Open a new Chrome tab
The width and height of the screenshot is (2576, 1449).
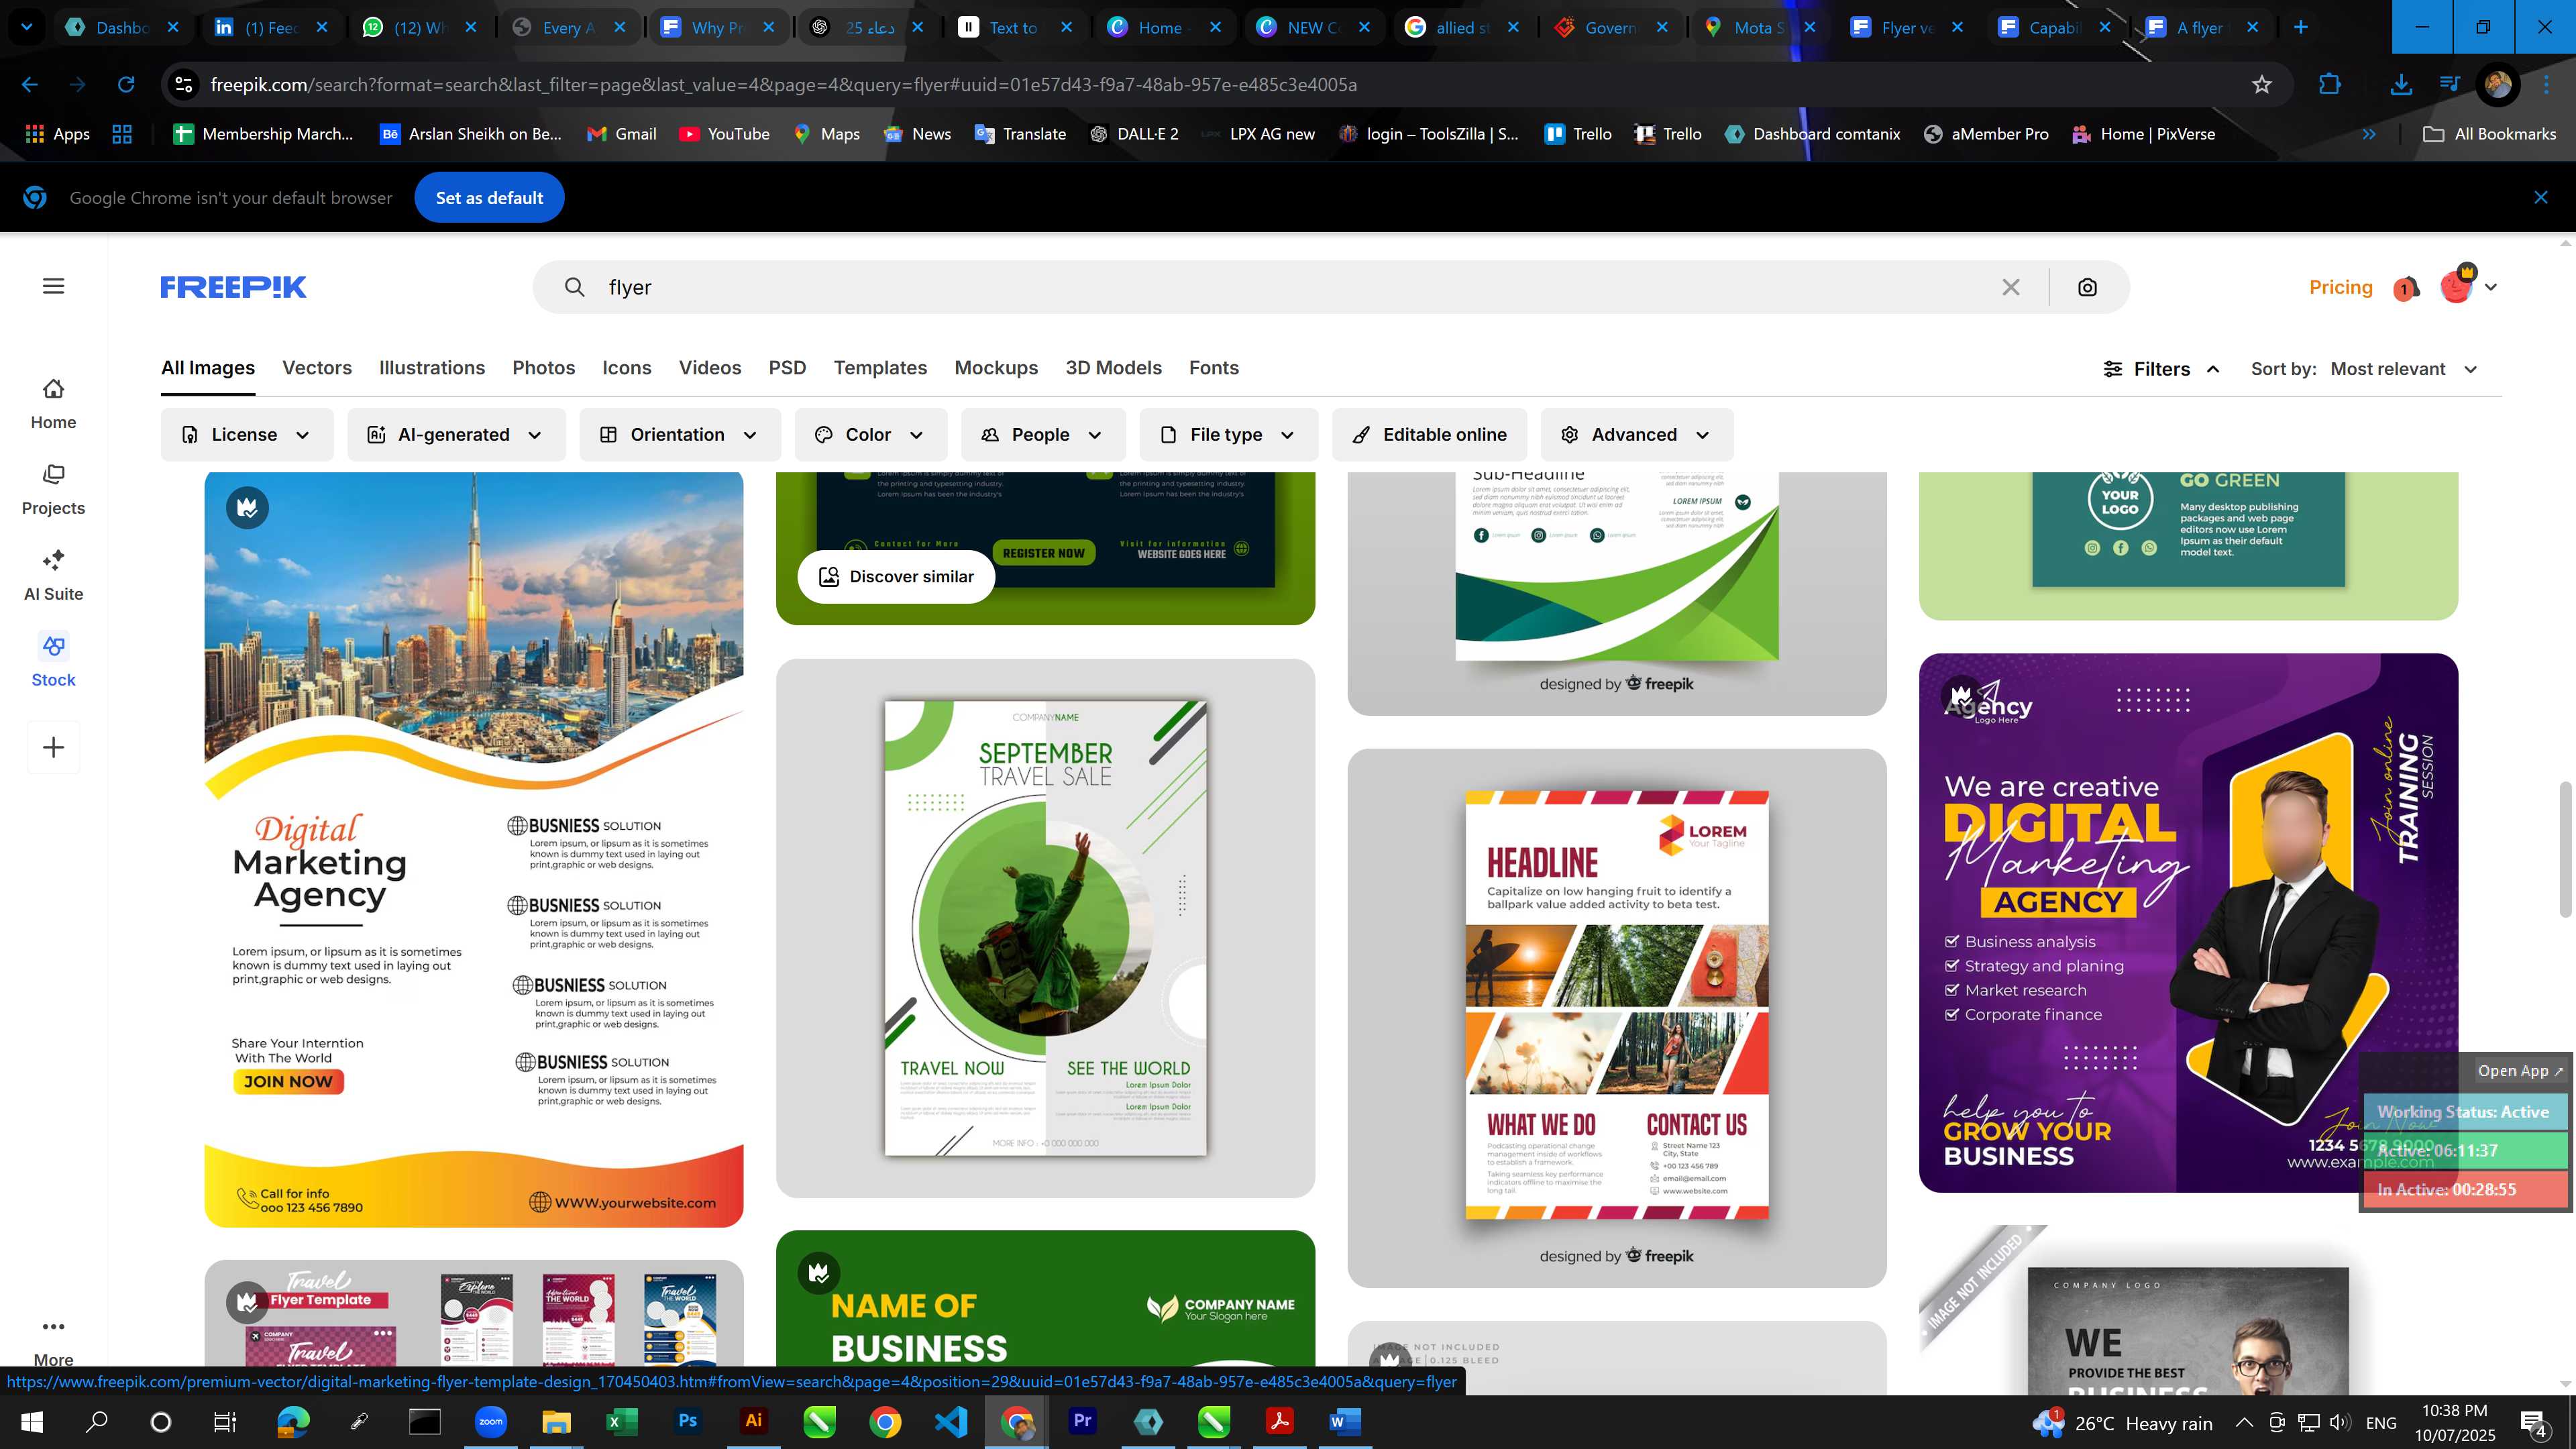(2301, 27)
